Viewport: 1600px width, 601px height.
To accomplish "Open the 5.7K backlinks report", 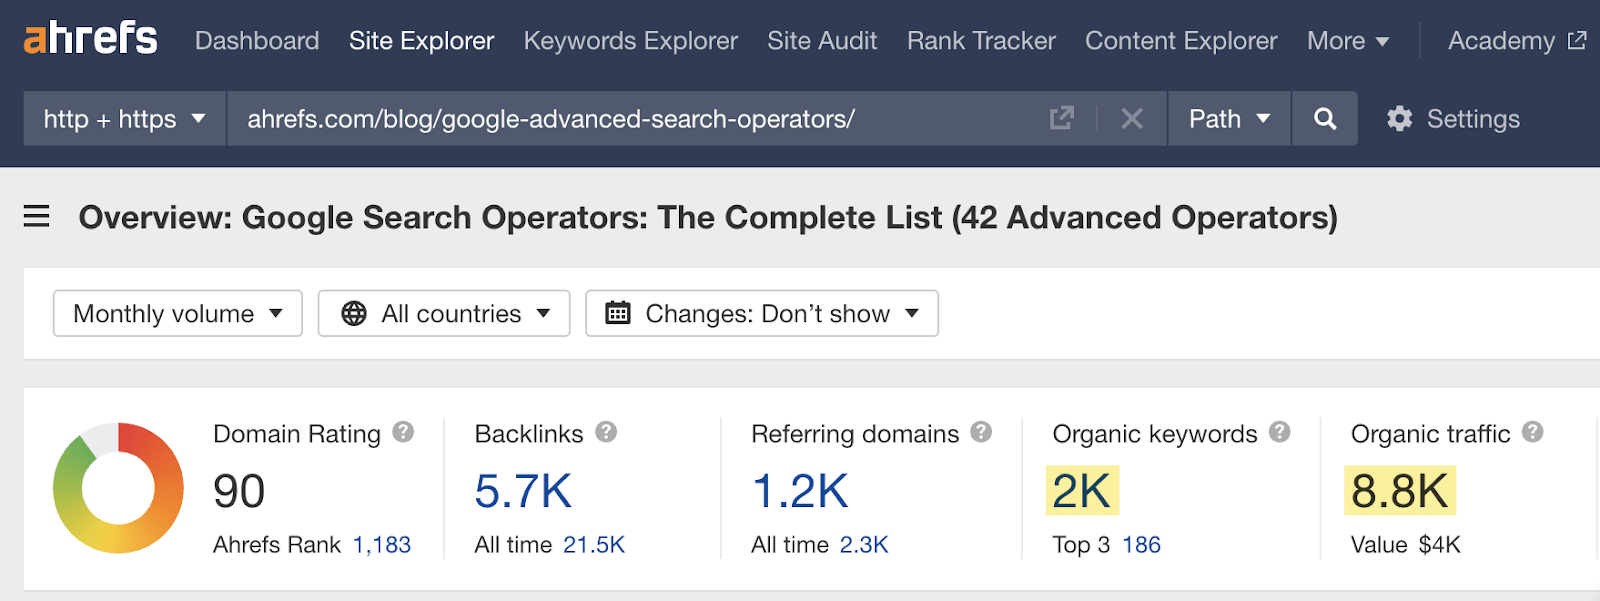I will [523, 491].
